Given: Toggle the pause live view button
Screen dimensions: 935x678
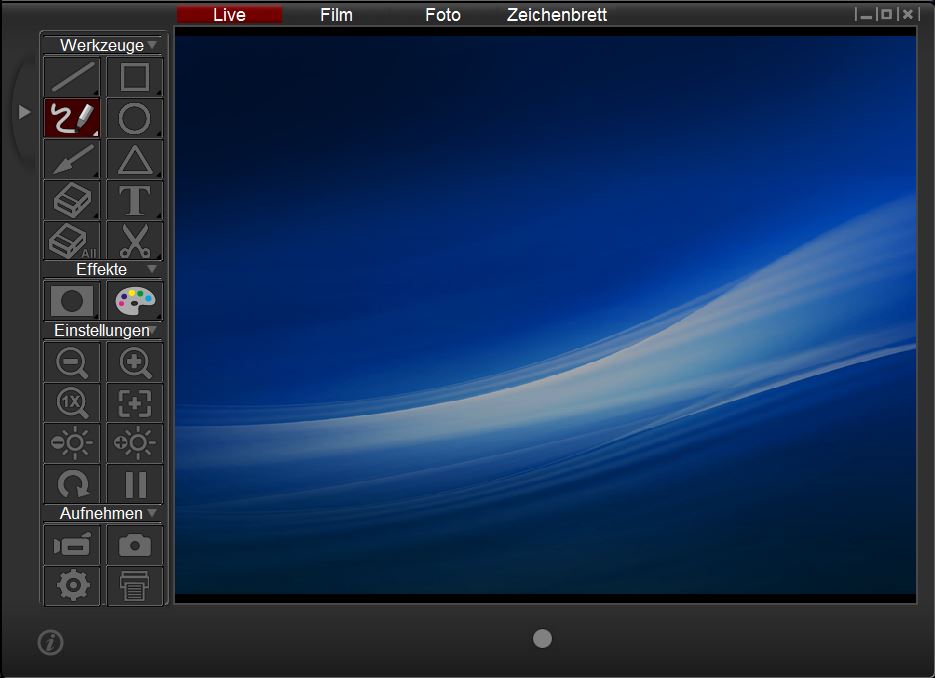Looking at the screenshot, I should [x=135, y=485].
